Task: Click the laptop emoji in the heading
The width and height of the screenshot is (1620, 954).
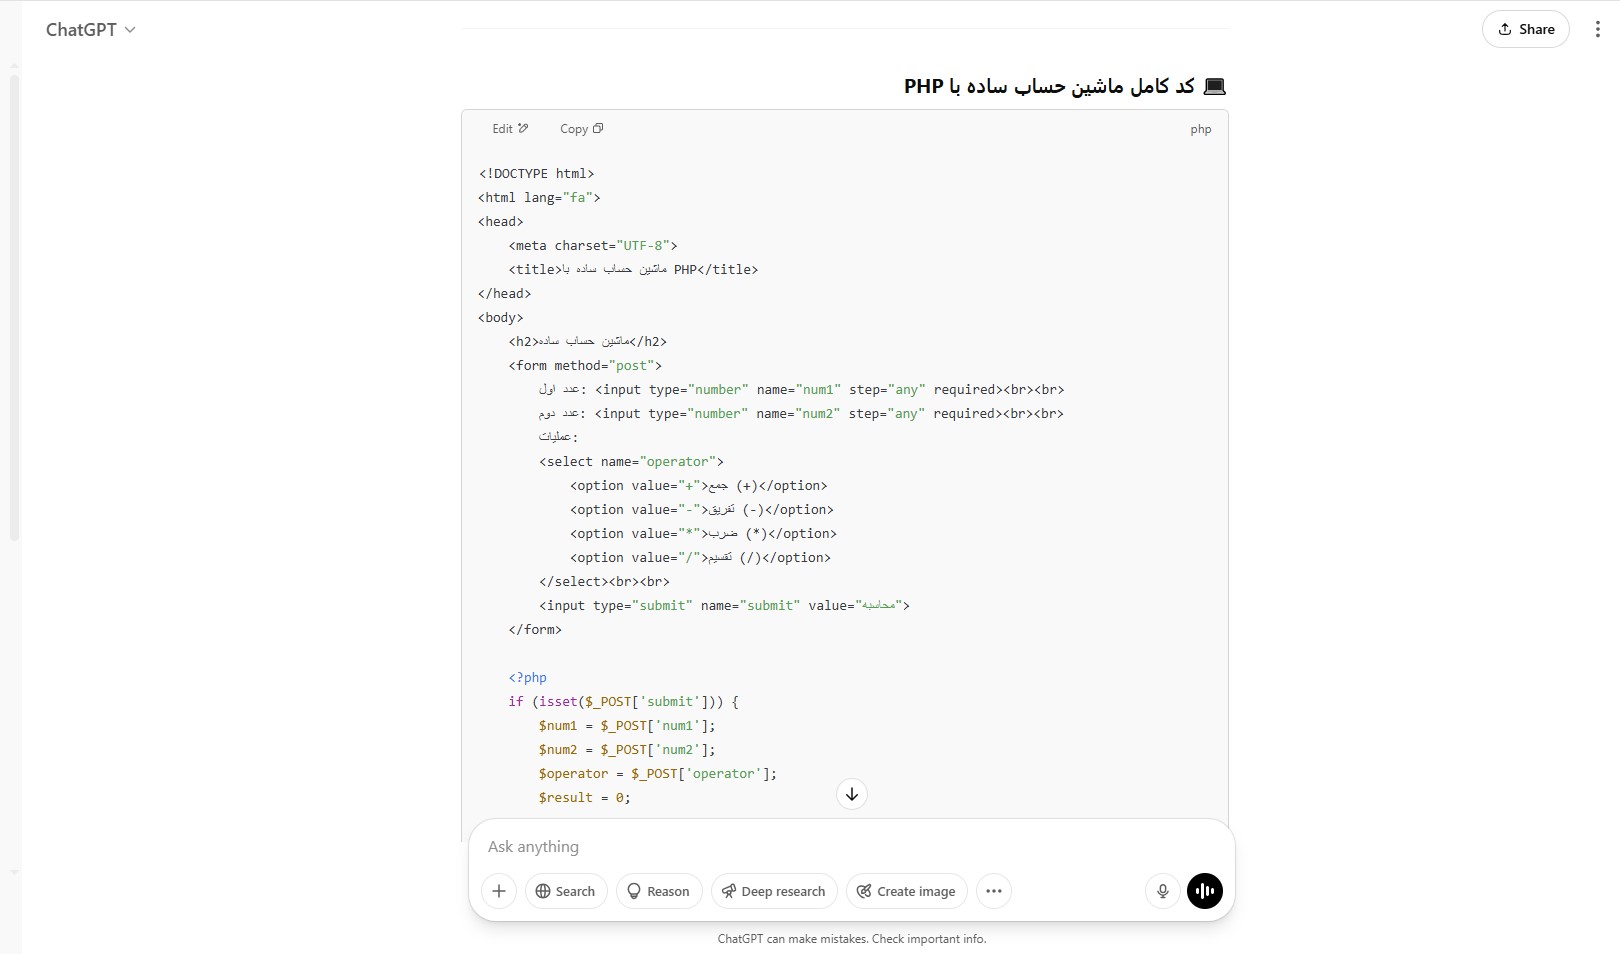Action: (x=1214, y=87)
